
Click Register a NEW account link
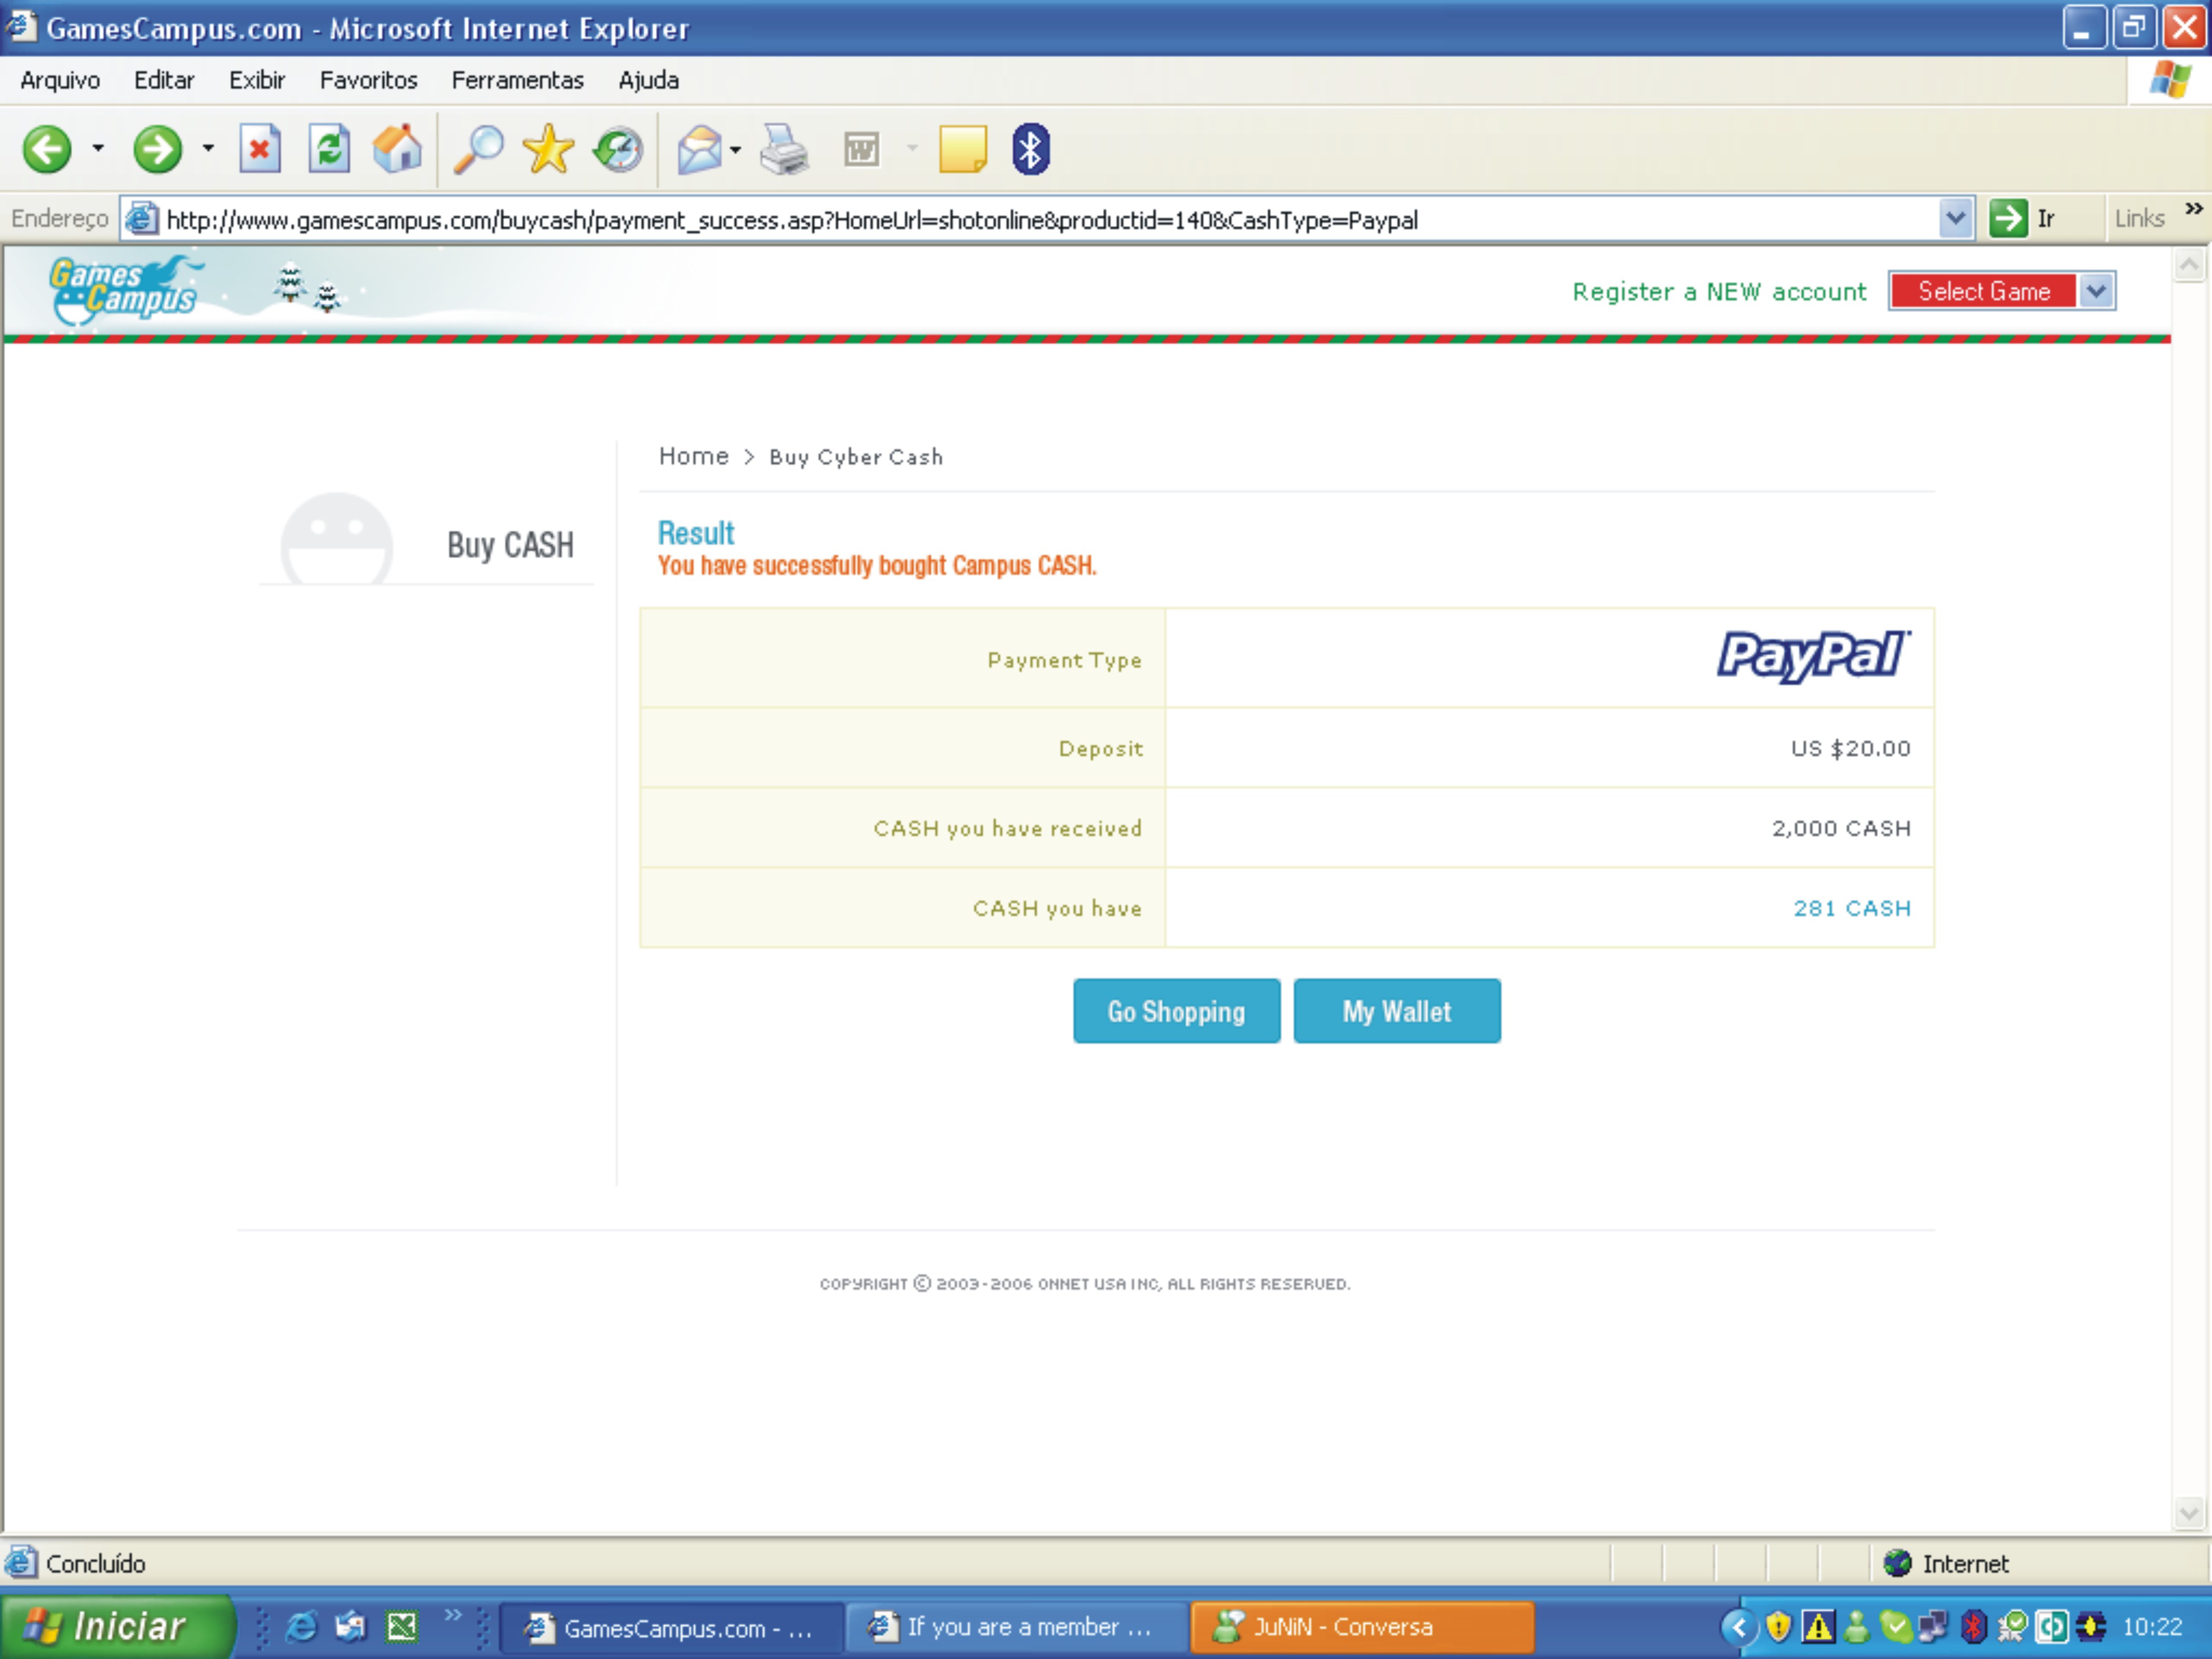point(1719,292)
